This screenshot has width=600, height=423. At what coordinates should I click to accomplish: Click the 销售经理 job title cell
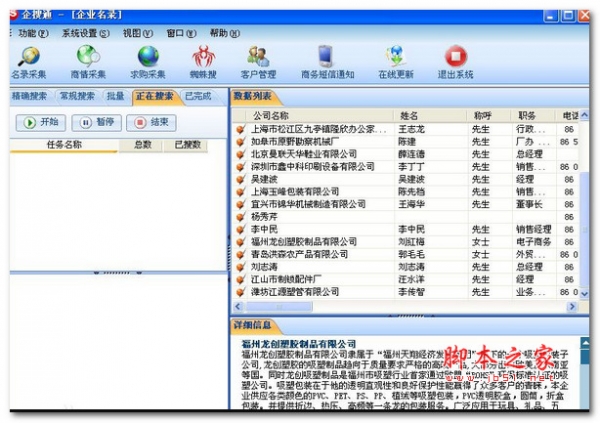pyautogui.click(x=533, y=230)
